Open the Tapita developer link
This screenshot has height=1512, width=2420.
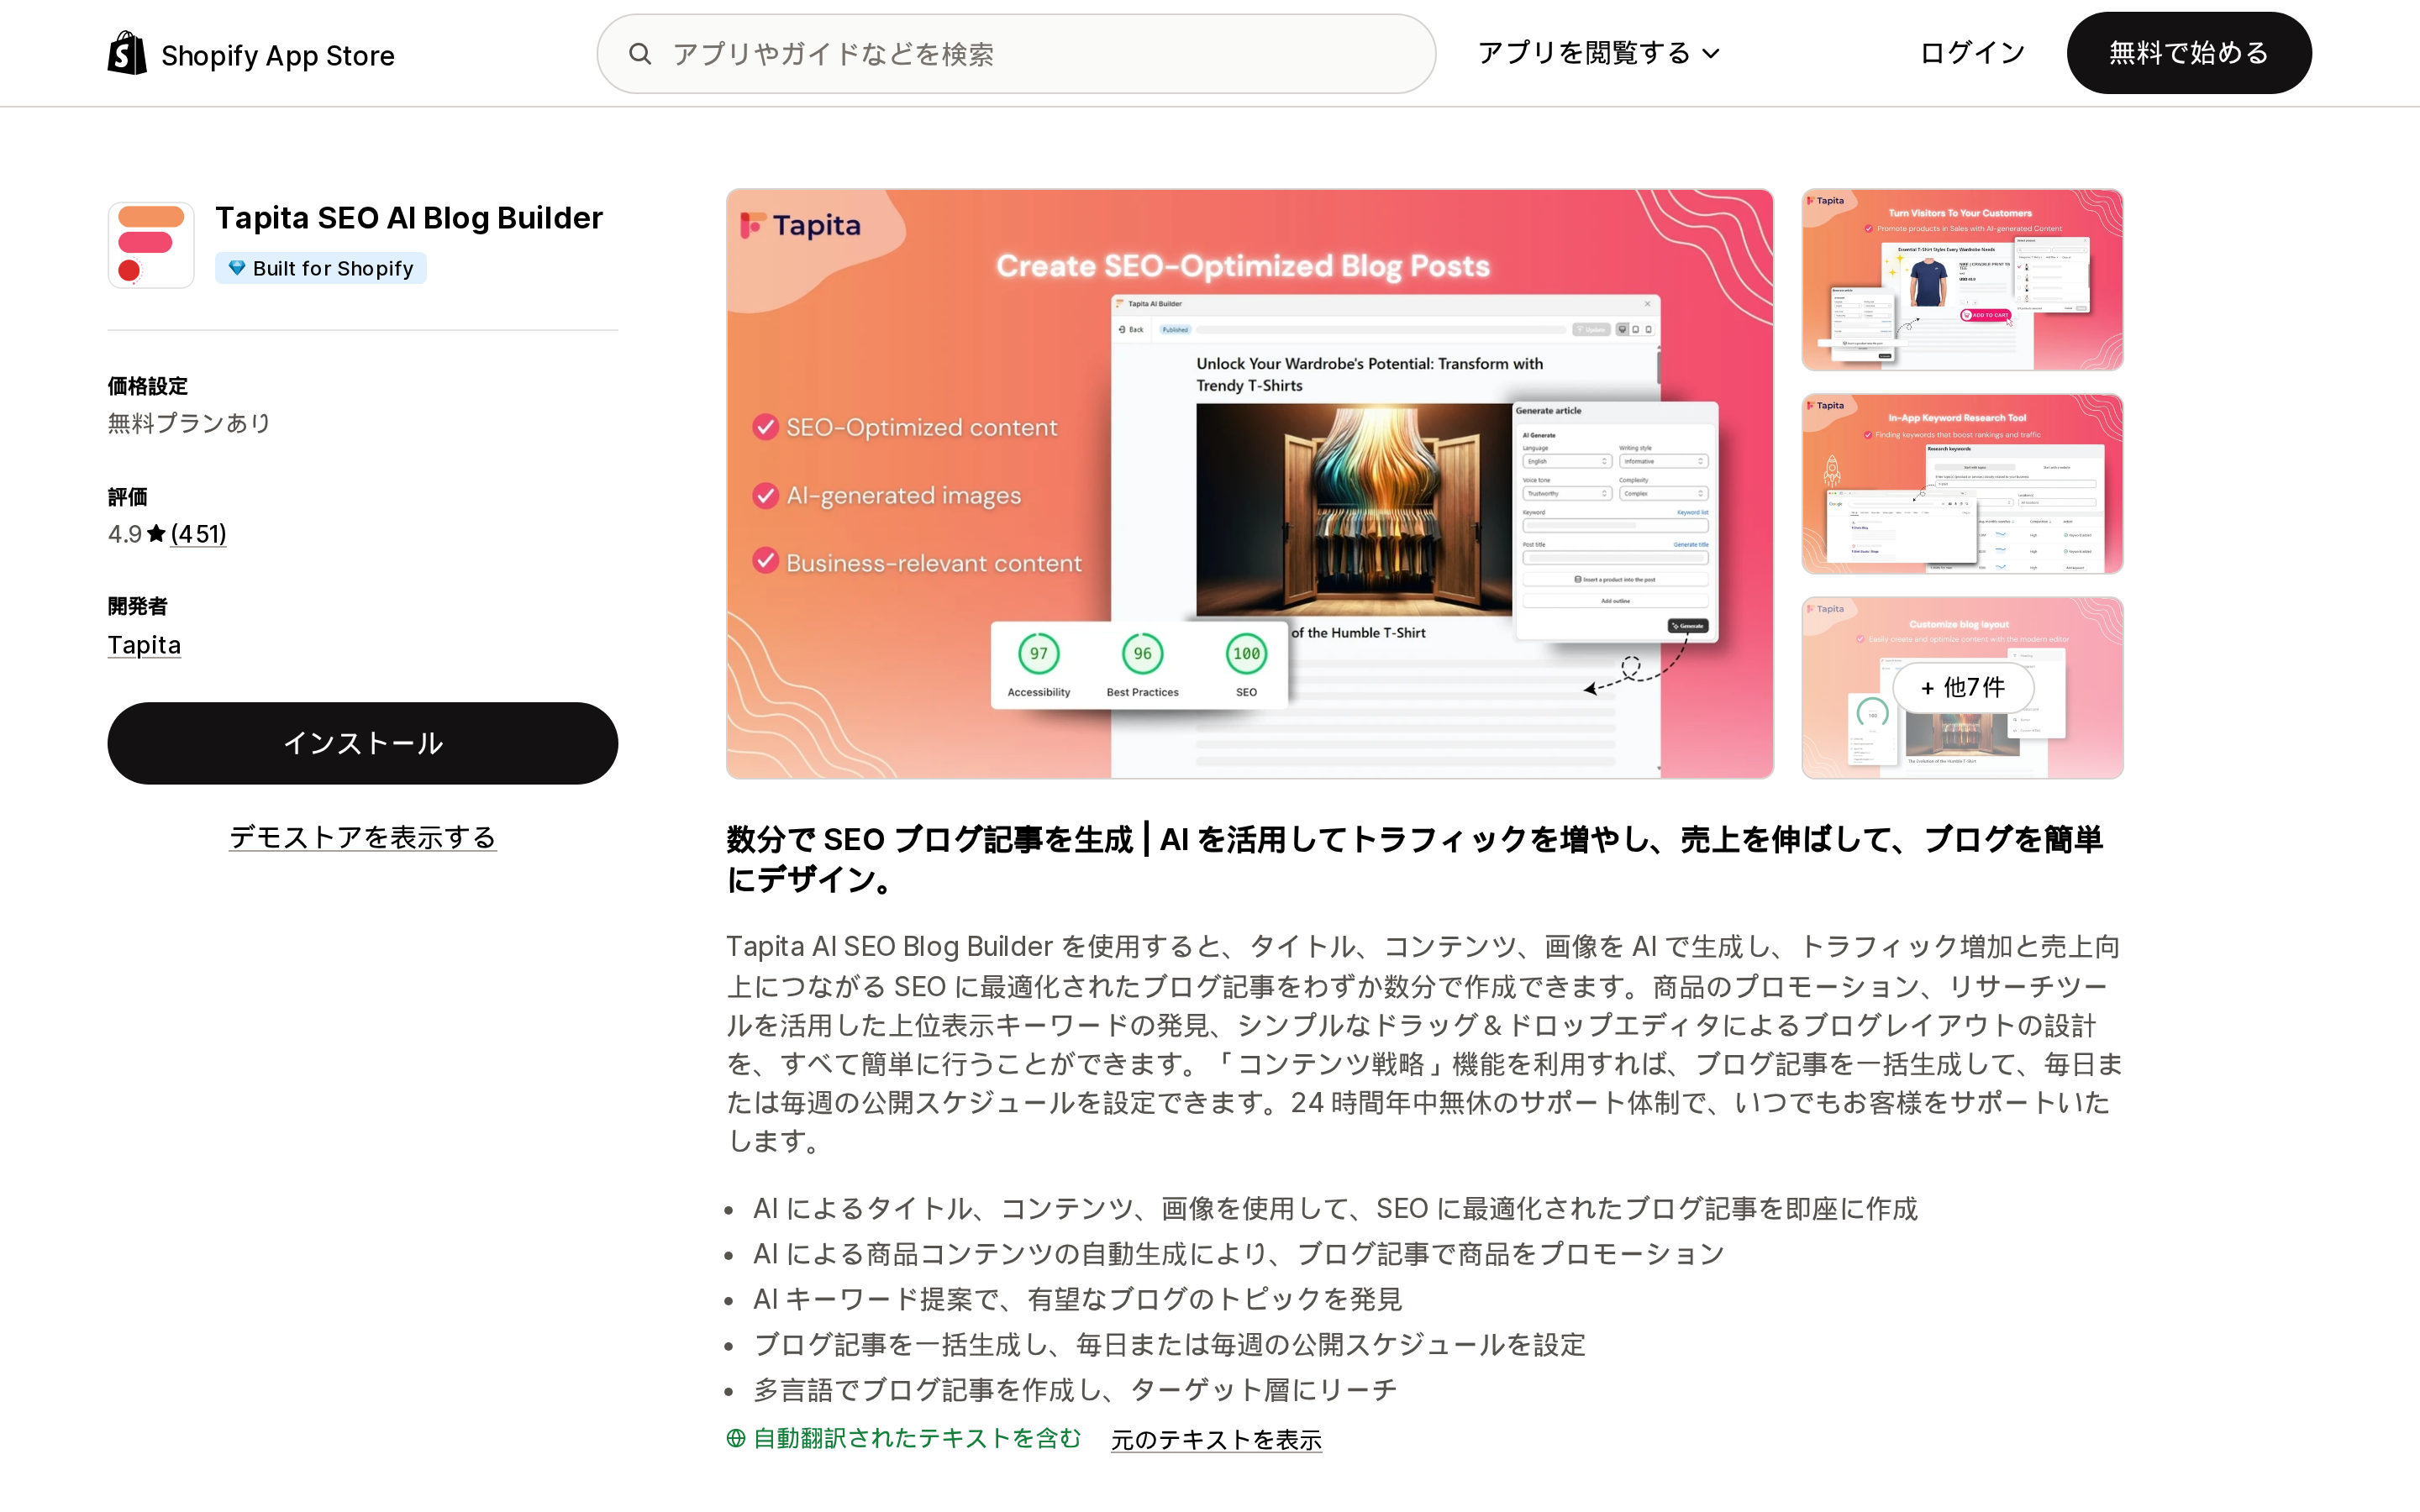[x=144, y=645]
